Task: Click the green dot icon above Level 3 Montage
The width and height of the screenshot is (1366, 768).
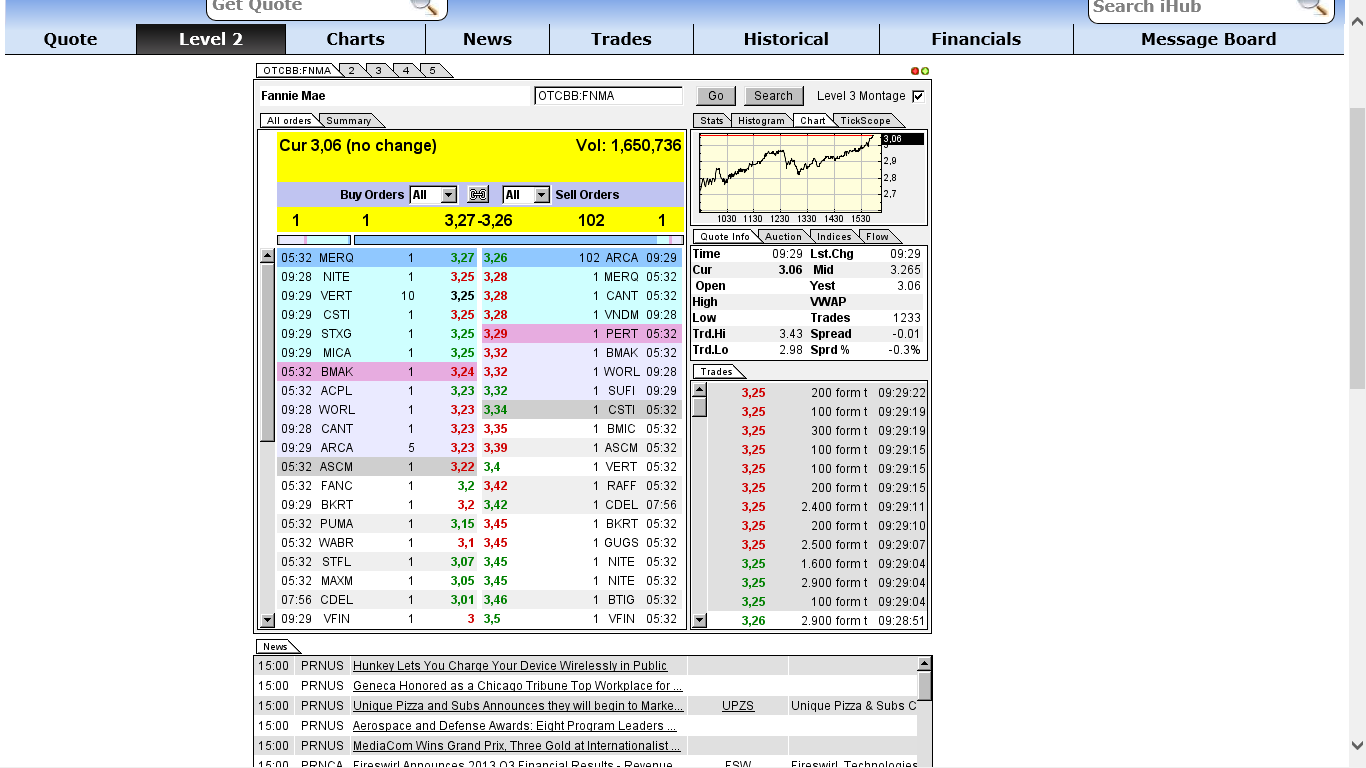Action: tap(925, 71)
